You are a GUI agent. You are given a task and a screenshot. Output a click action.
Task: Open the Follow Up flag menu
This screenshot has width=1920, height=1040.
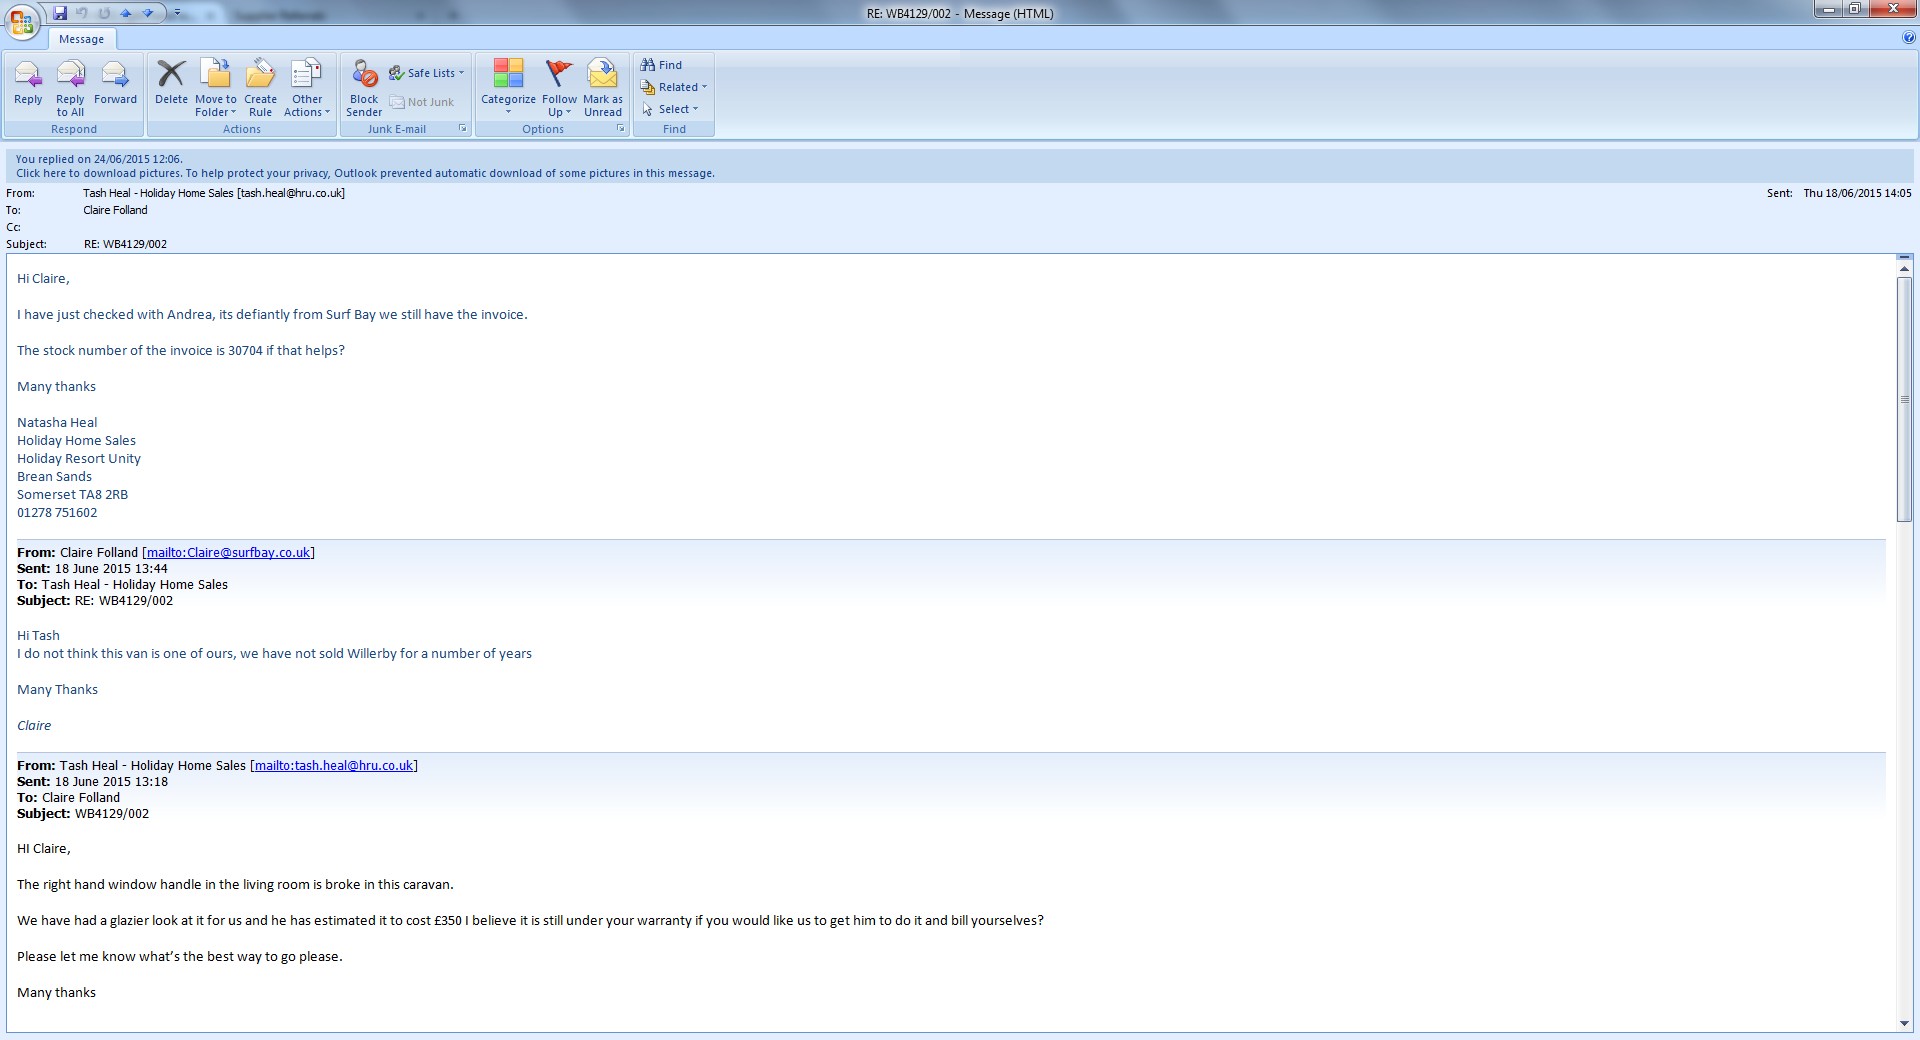[559, 88]
